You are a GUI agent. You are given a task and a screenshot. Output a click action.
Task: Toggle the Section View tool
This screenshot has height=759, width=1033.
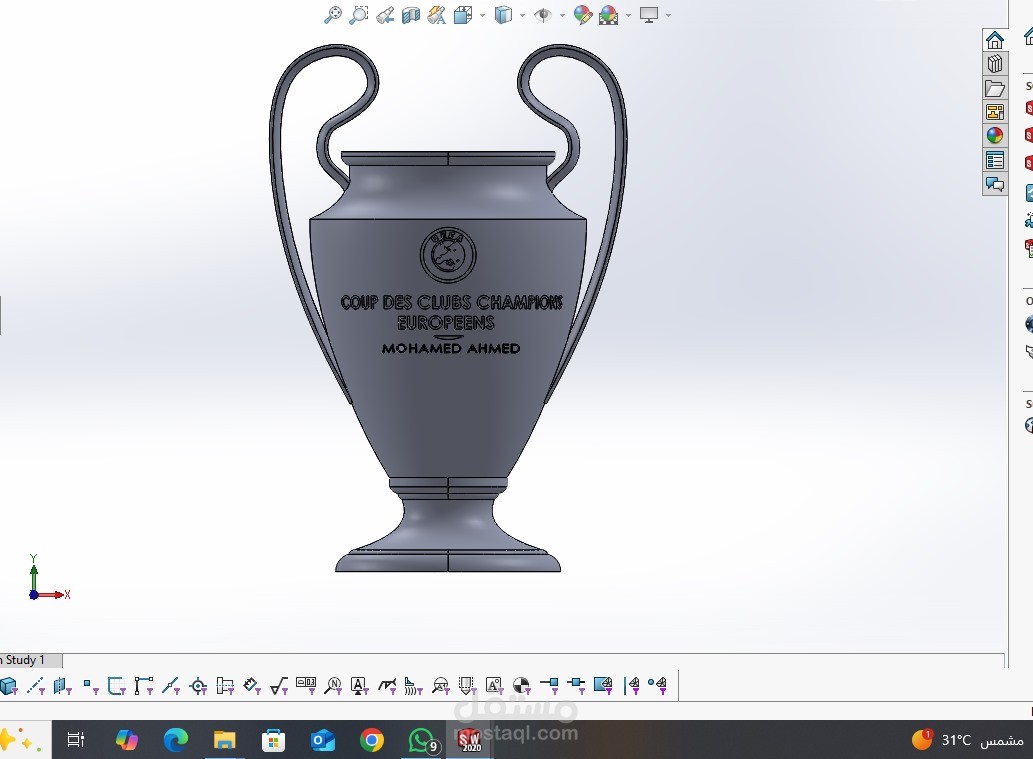pos(411,14)
